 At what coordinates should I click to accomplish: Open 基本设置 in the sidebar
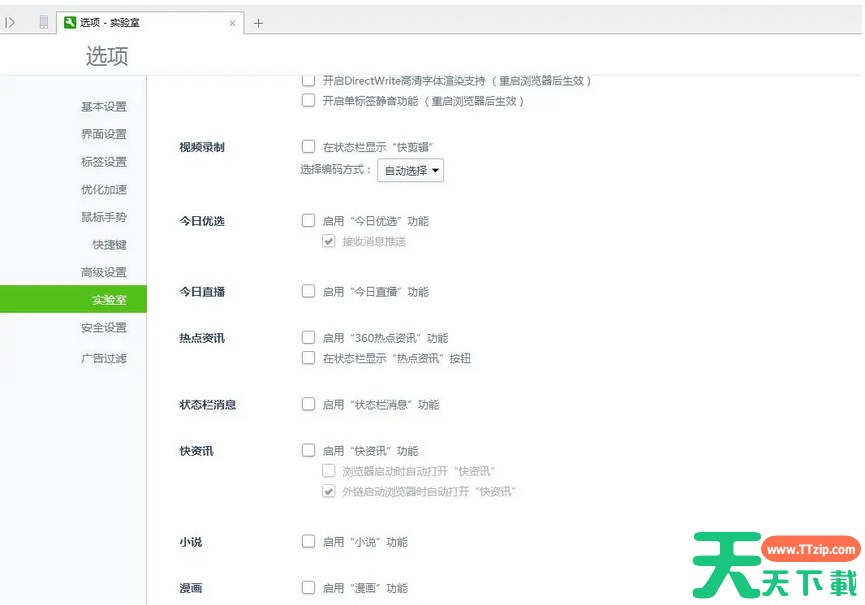pos(104,107)
